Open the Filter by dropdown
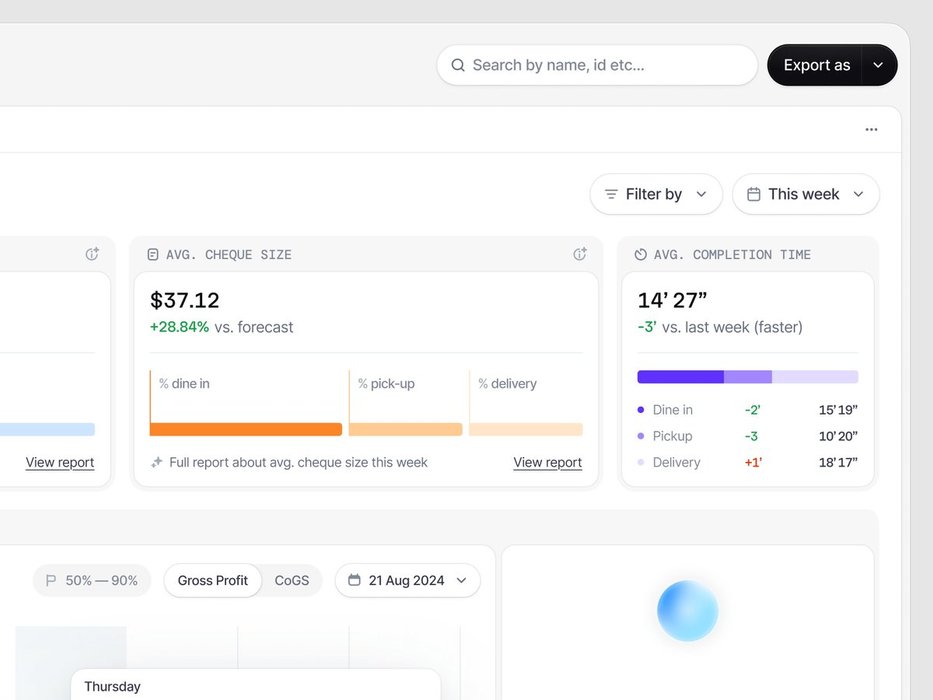933x700 pixels. pos(656,194)
